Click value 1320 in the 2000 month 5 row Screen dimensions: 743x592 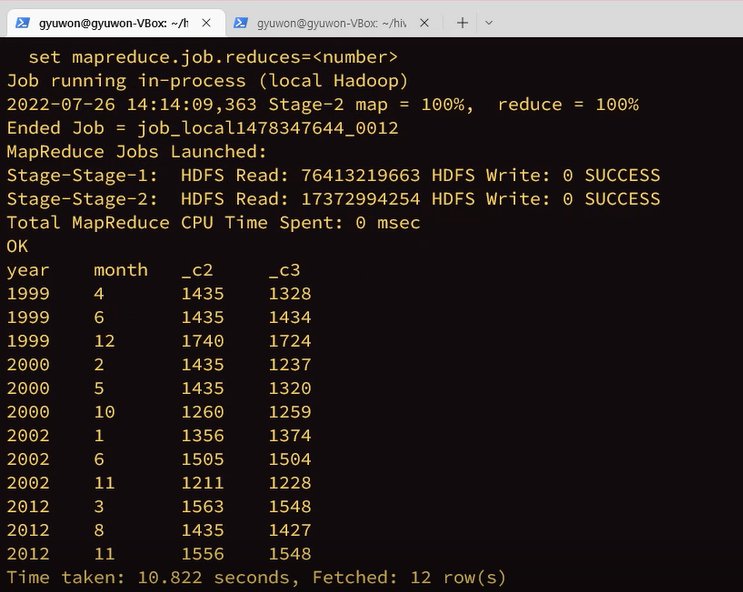tap(290, 389)
